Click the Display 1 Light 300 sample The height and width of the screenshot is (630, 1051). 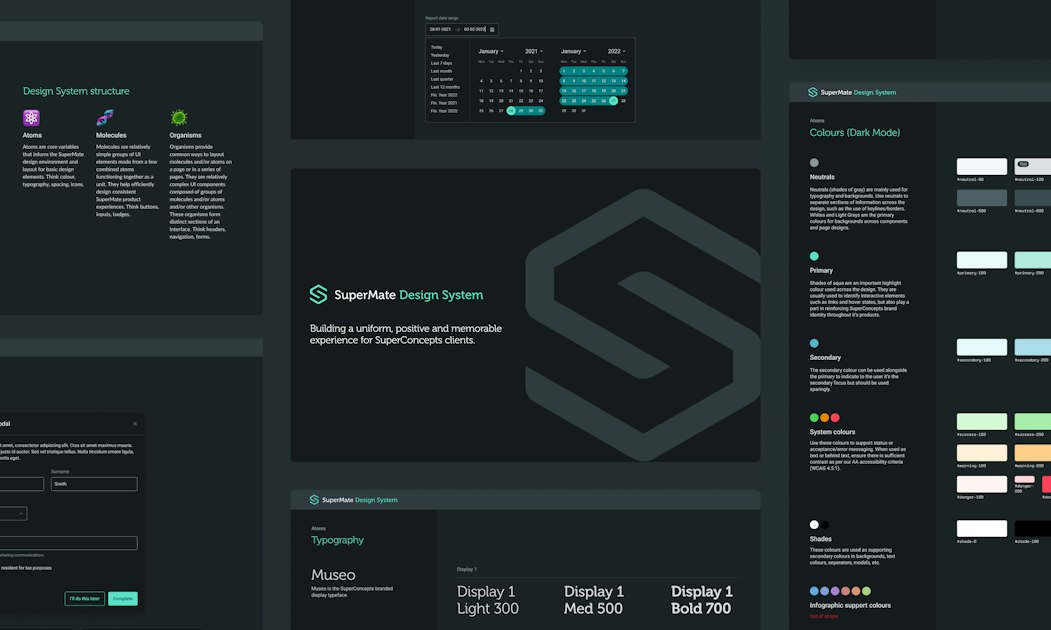[487, 600]
